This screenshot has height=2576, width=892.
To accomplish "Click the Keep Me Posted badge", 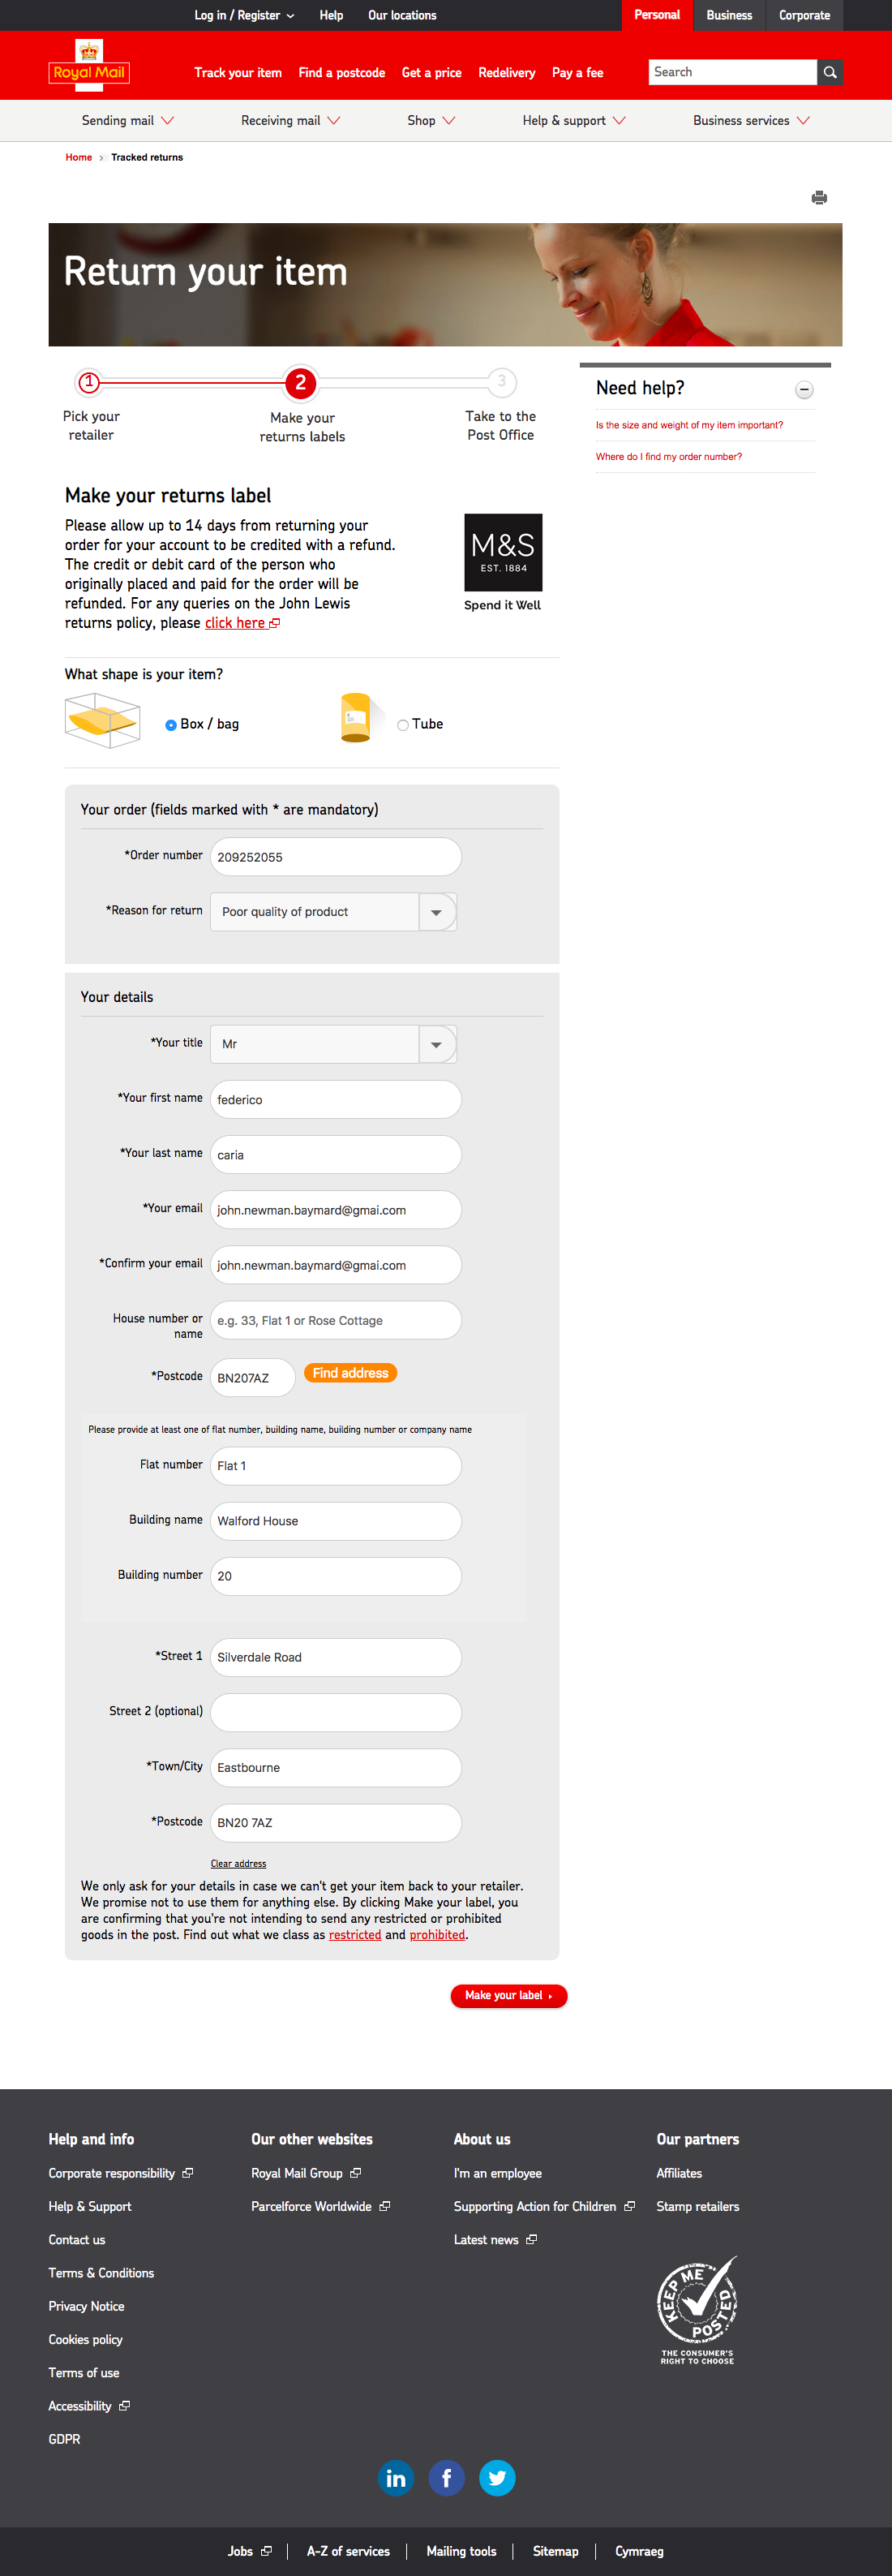I will pos(697,2309).
